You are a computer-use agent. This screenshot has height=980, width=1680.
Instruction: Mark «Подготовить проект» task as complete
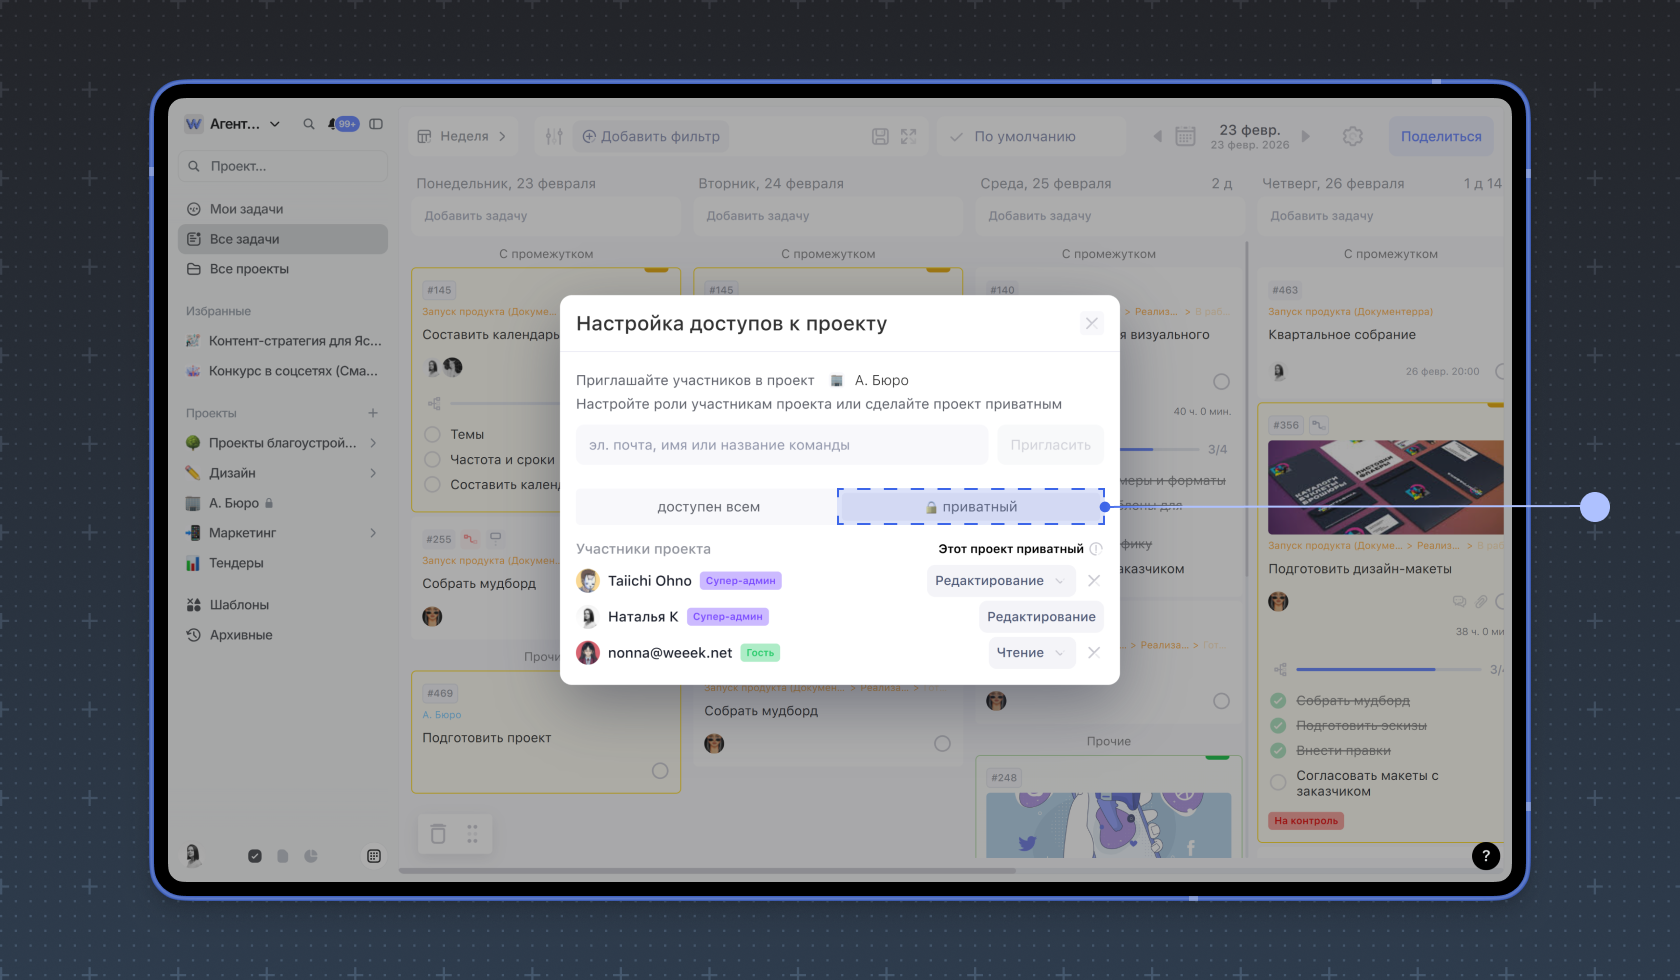coord(660,771)
